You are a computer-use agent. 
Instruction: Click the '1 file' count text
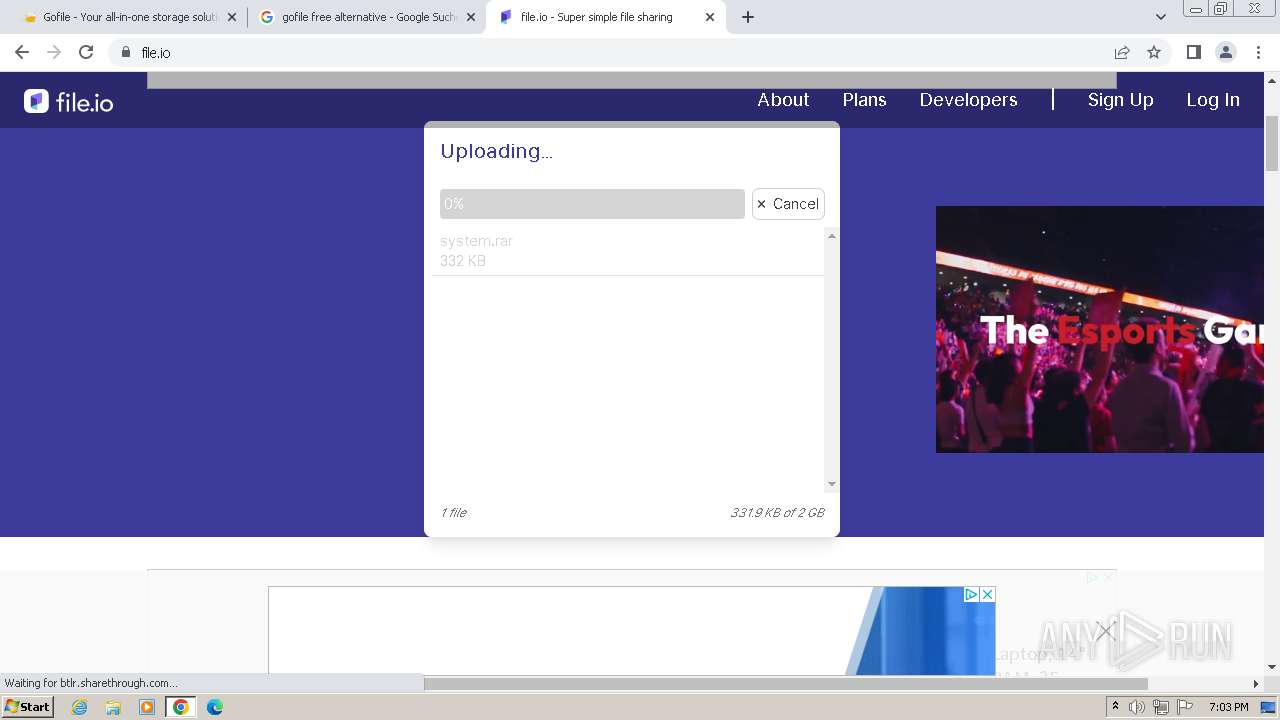(453, 513)
